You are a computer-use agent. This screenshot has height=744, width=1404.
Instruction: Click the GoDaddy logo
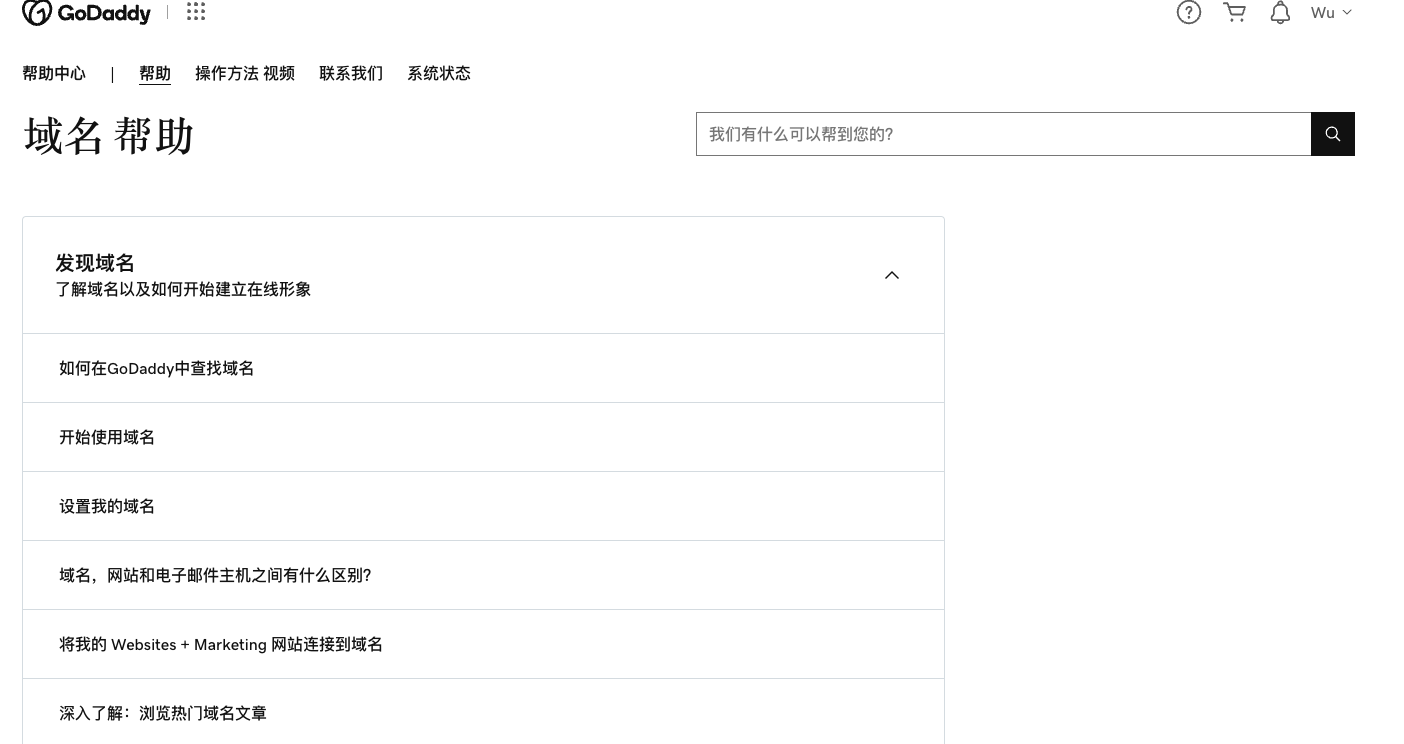click(86, 13)
